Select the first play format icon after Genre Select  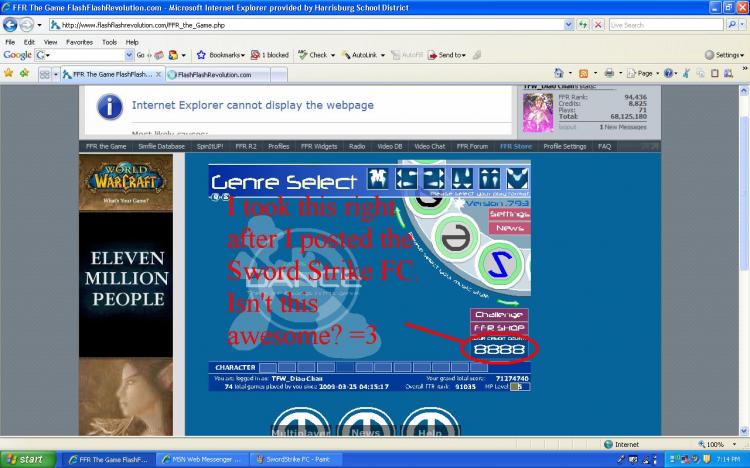click(x=377, y=178)
